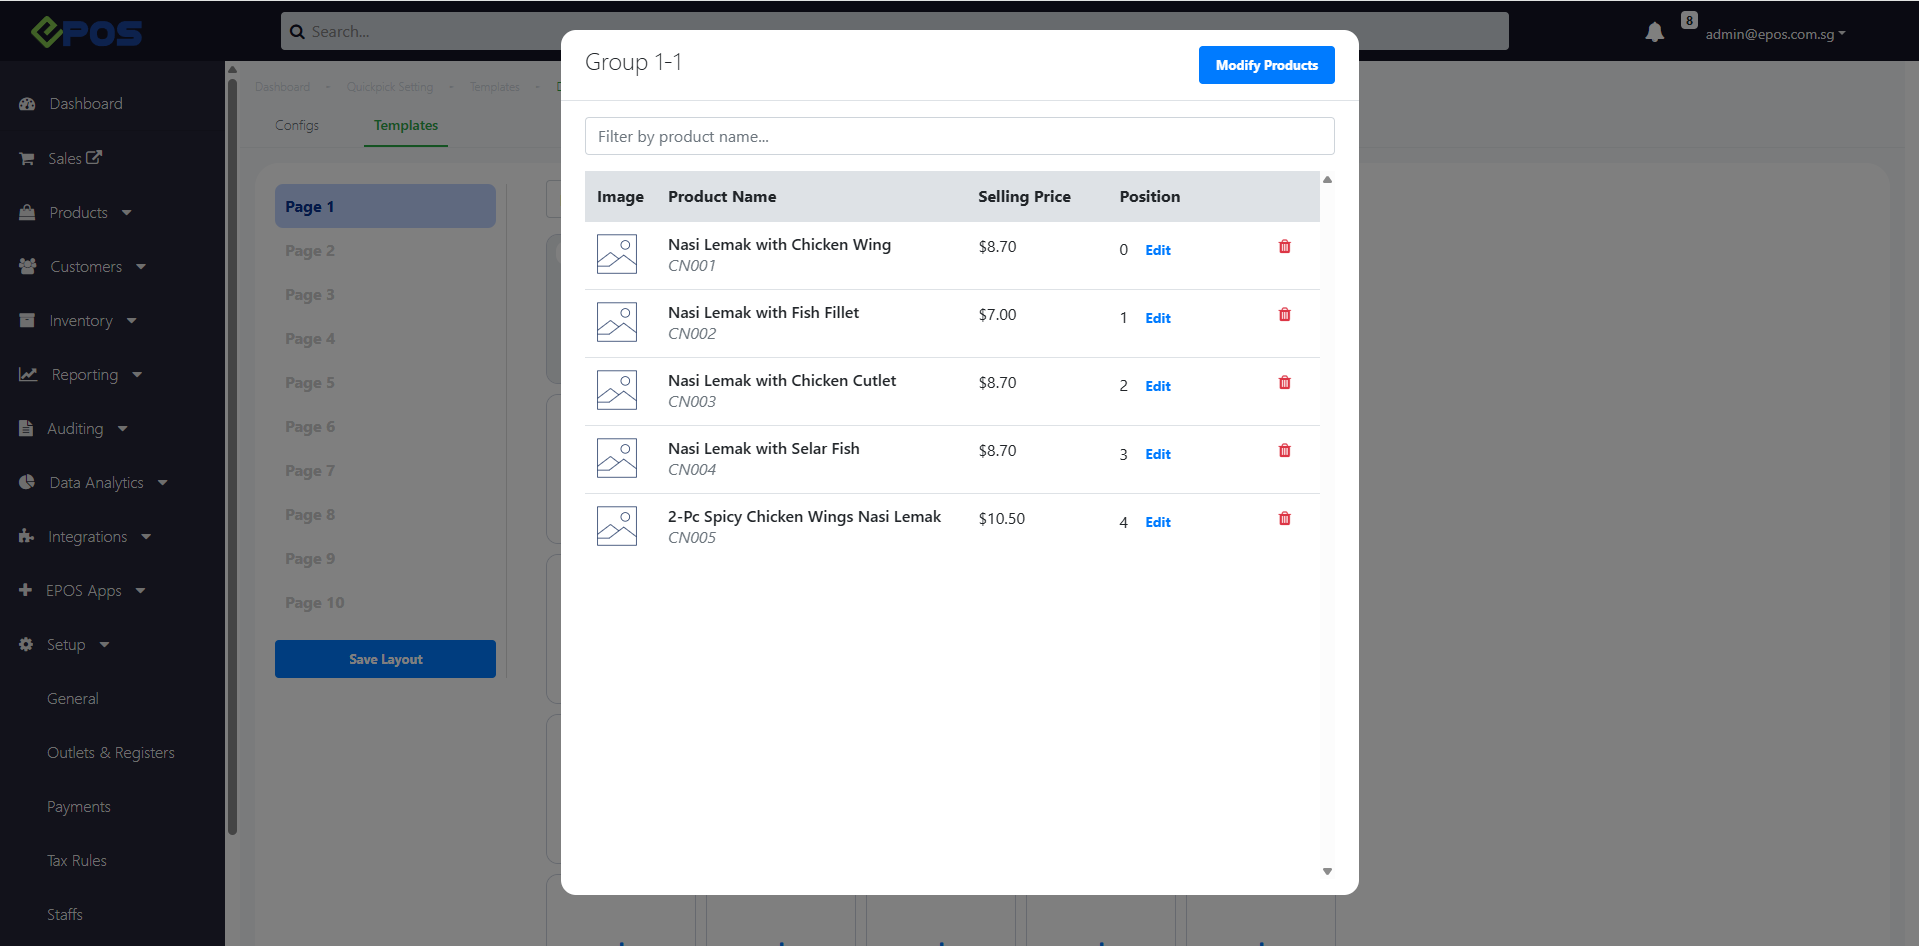This screenshot has height=946, width=1919.
Task: Click Edit link for position 0 product
Action: pos(1157,250)
